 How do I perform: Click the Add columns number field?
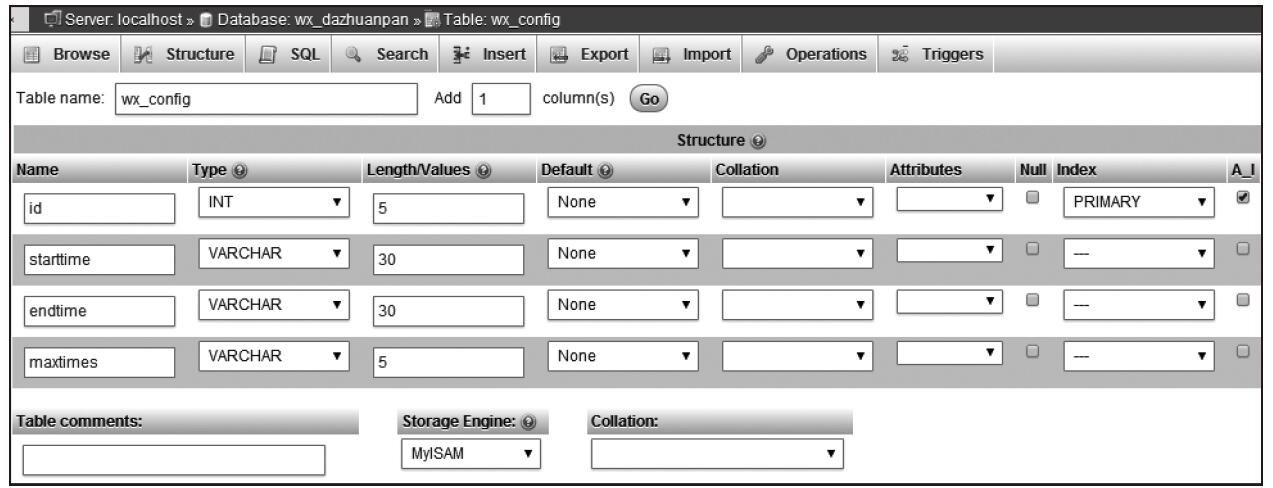(x=499, y=101)
